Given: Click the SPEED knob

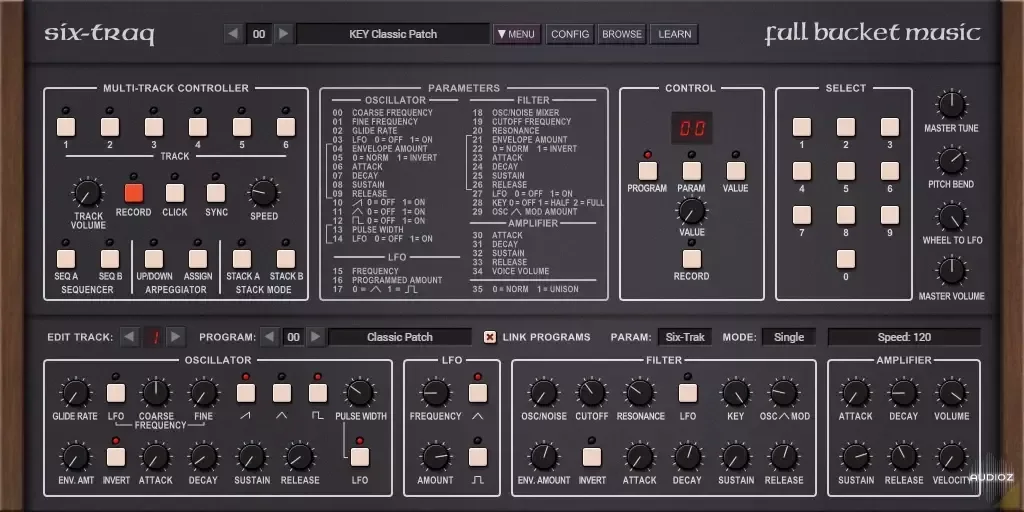Looking at the screenshot, I should pos(264,193).
